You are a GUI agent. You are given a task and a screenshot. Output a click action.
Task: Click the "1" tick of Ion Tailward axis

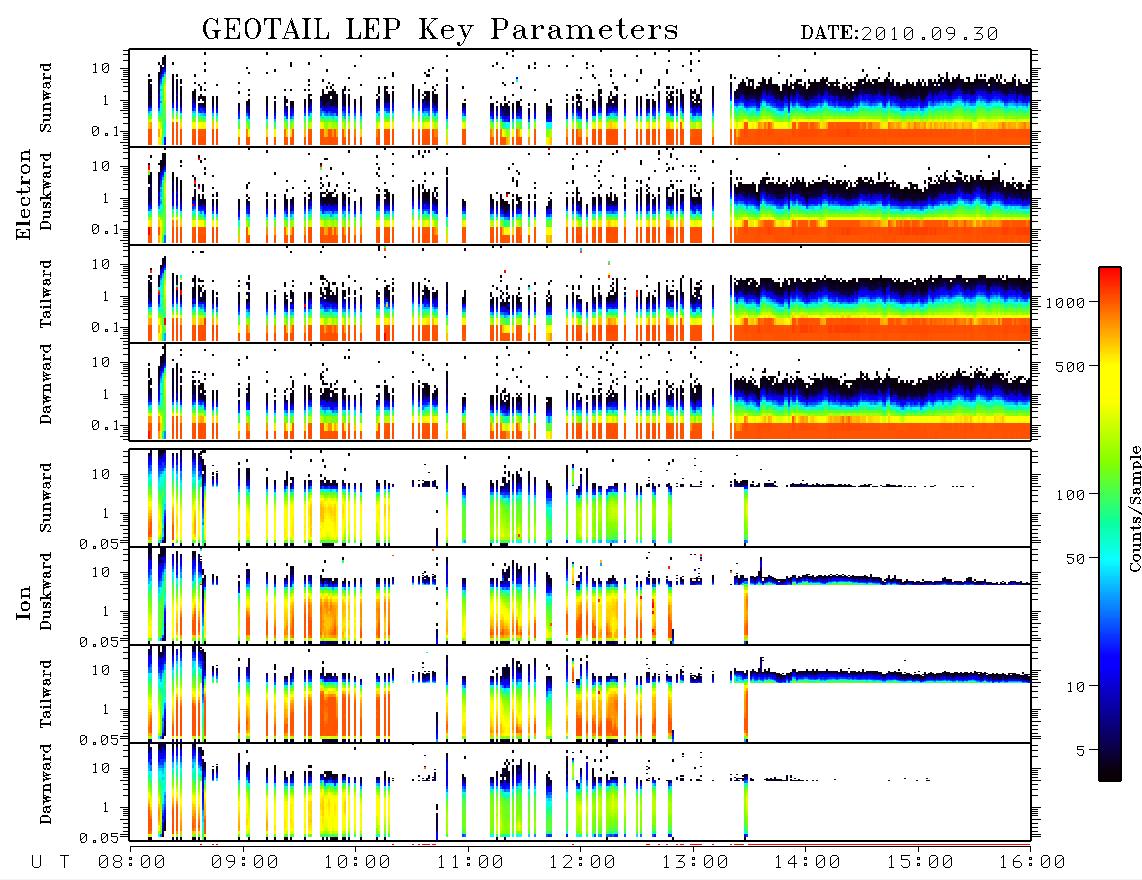click(x=106, y=709)
